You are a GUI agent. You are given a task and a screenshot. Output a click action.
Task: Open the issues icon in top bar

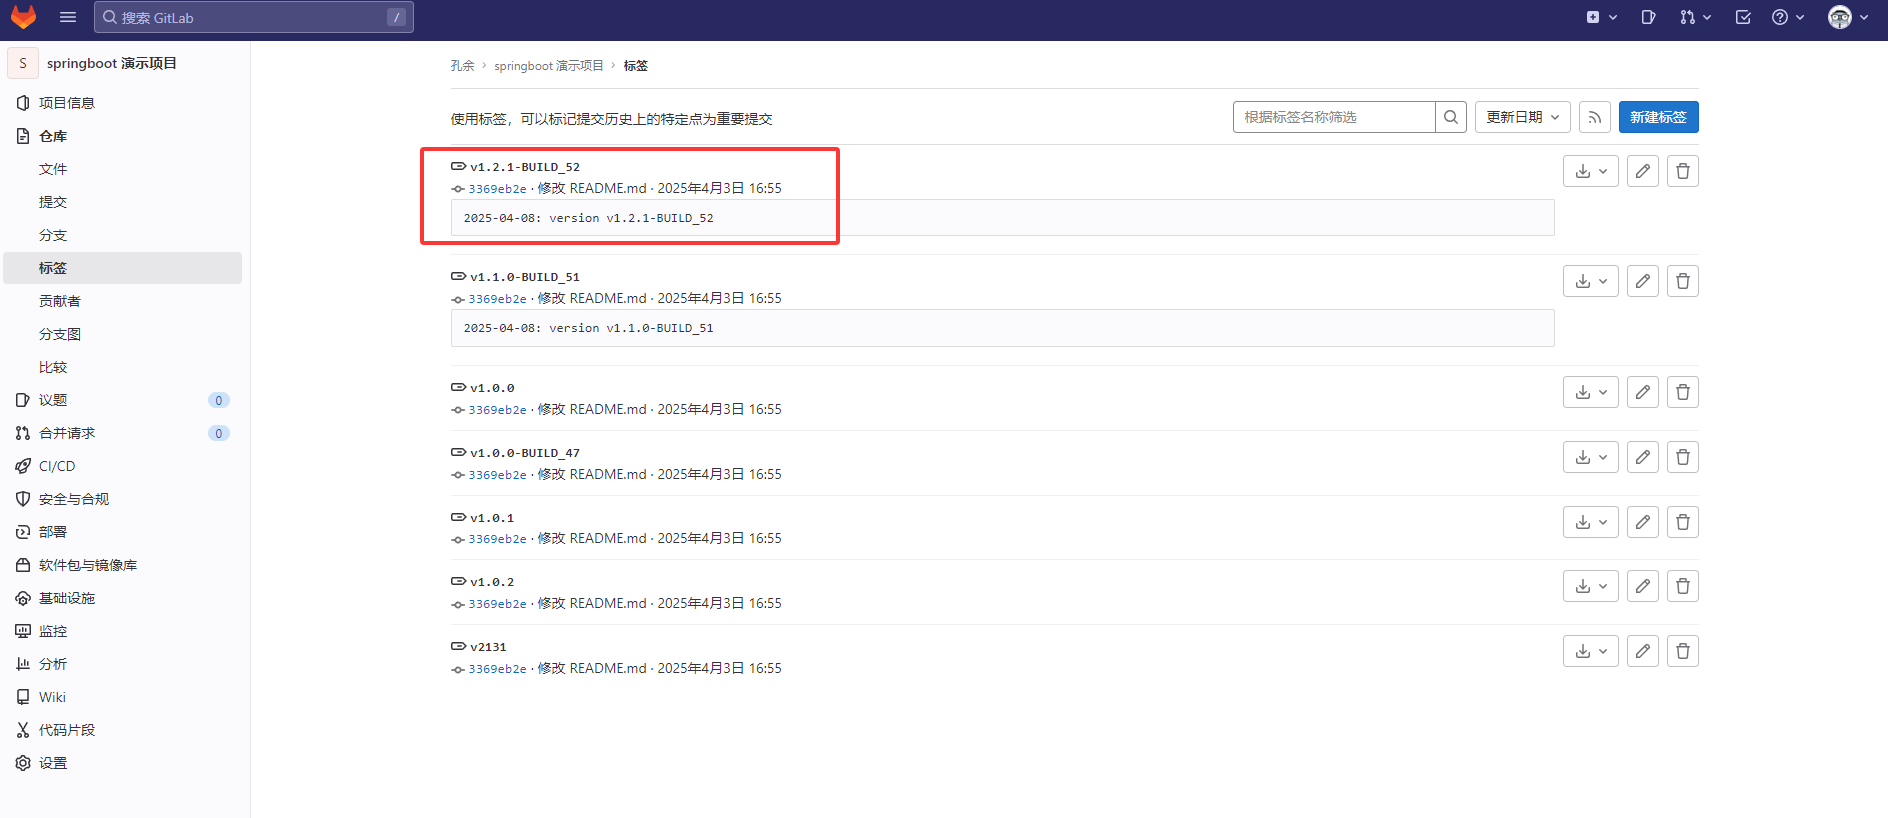click(1648, 17)
